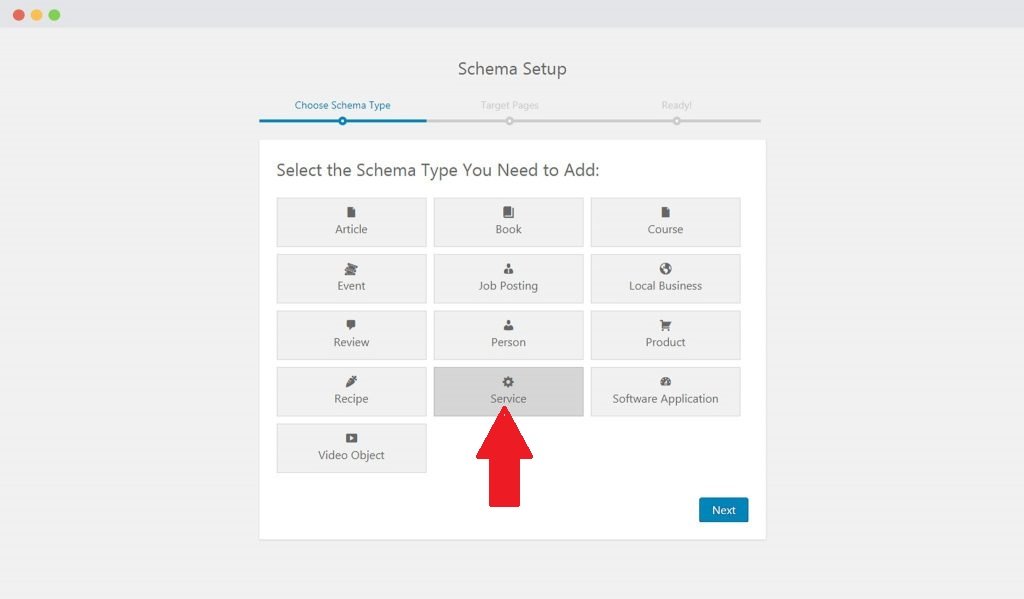The image size is (1024, 599).
Task: Click the Service gear icon
Action: click(x=508, y=382)
